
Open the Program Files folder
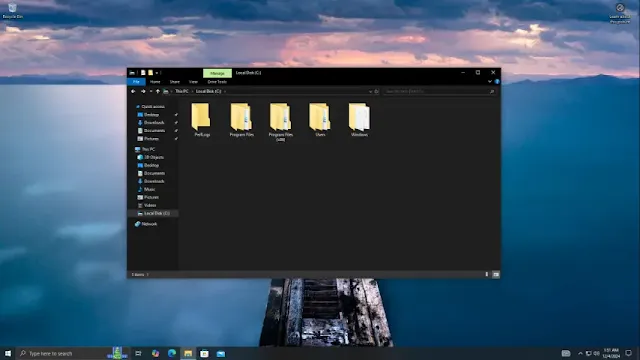[241, 120]
